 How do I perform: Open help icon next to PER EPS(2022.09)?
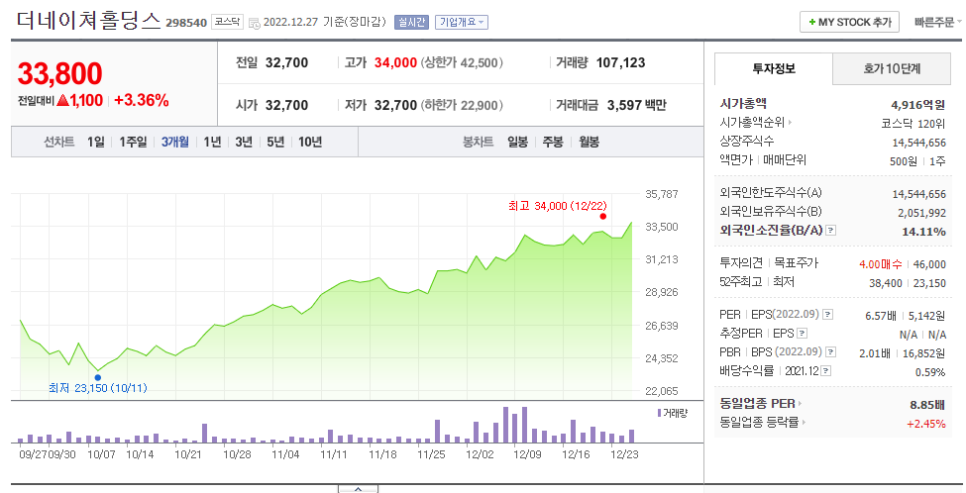point(827,314)
